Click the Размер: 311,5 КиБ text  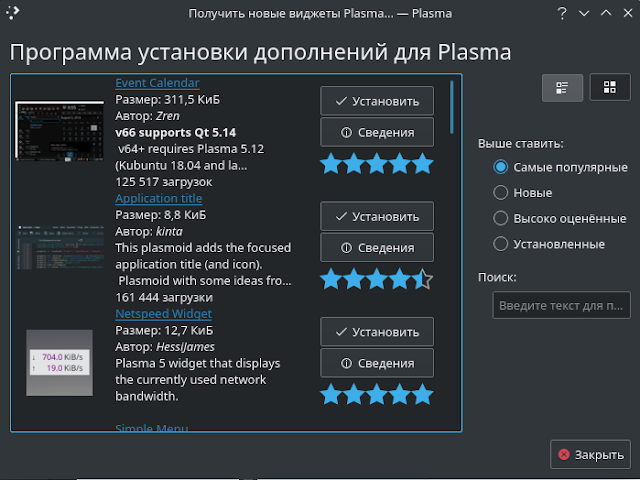pos(167,100)
